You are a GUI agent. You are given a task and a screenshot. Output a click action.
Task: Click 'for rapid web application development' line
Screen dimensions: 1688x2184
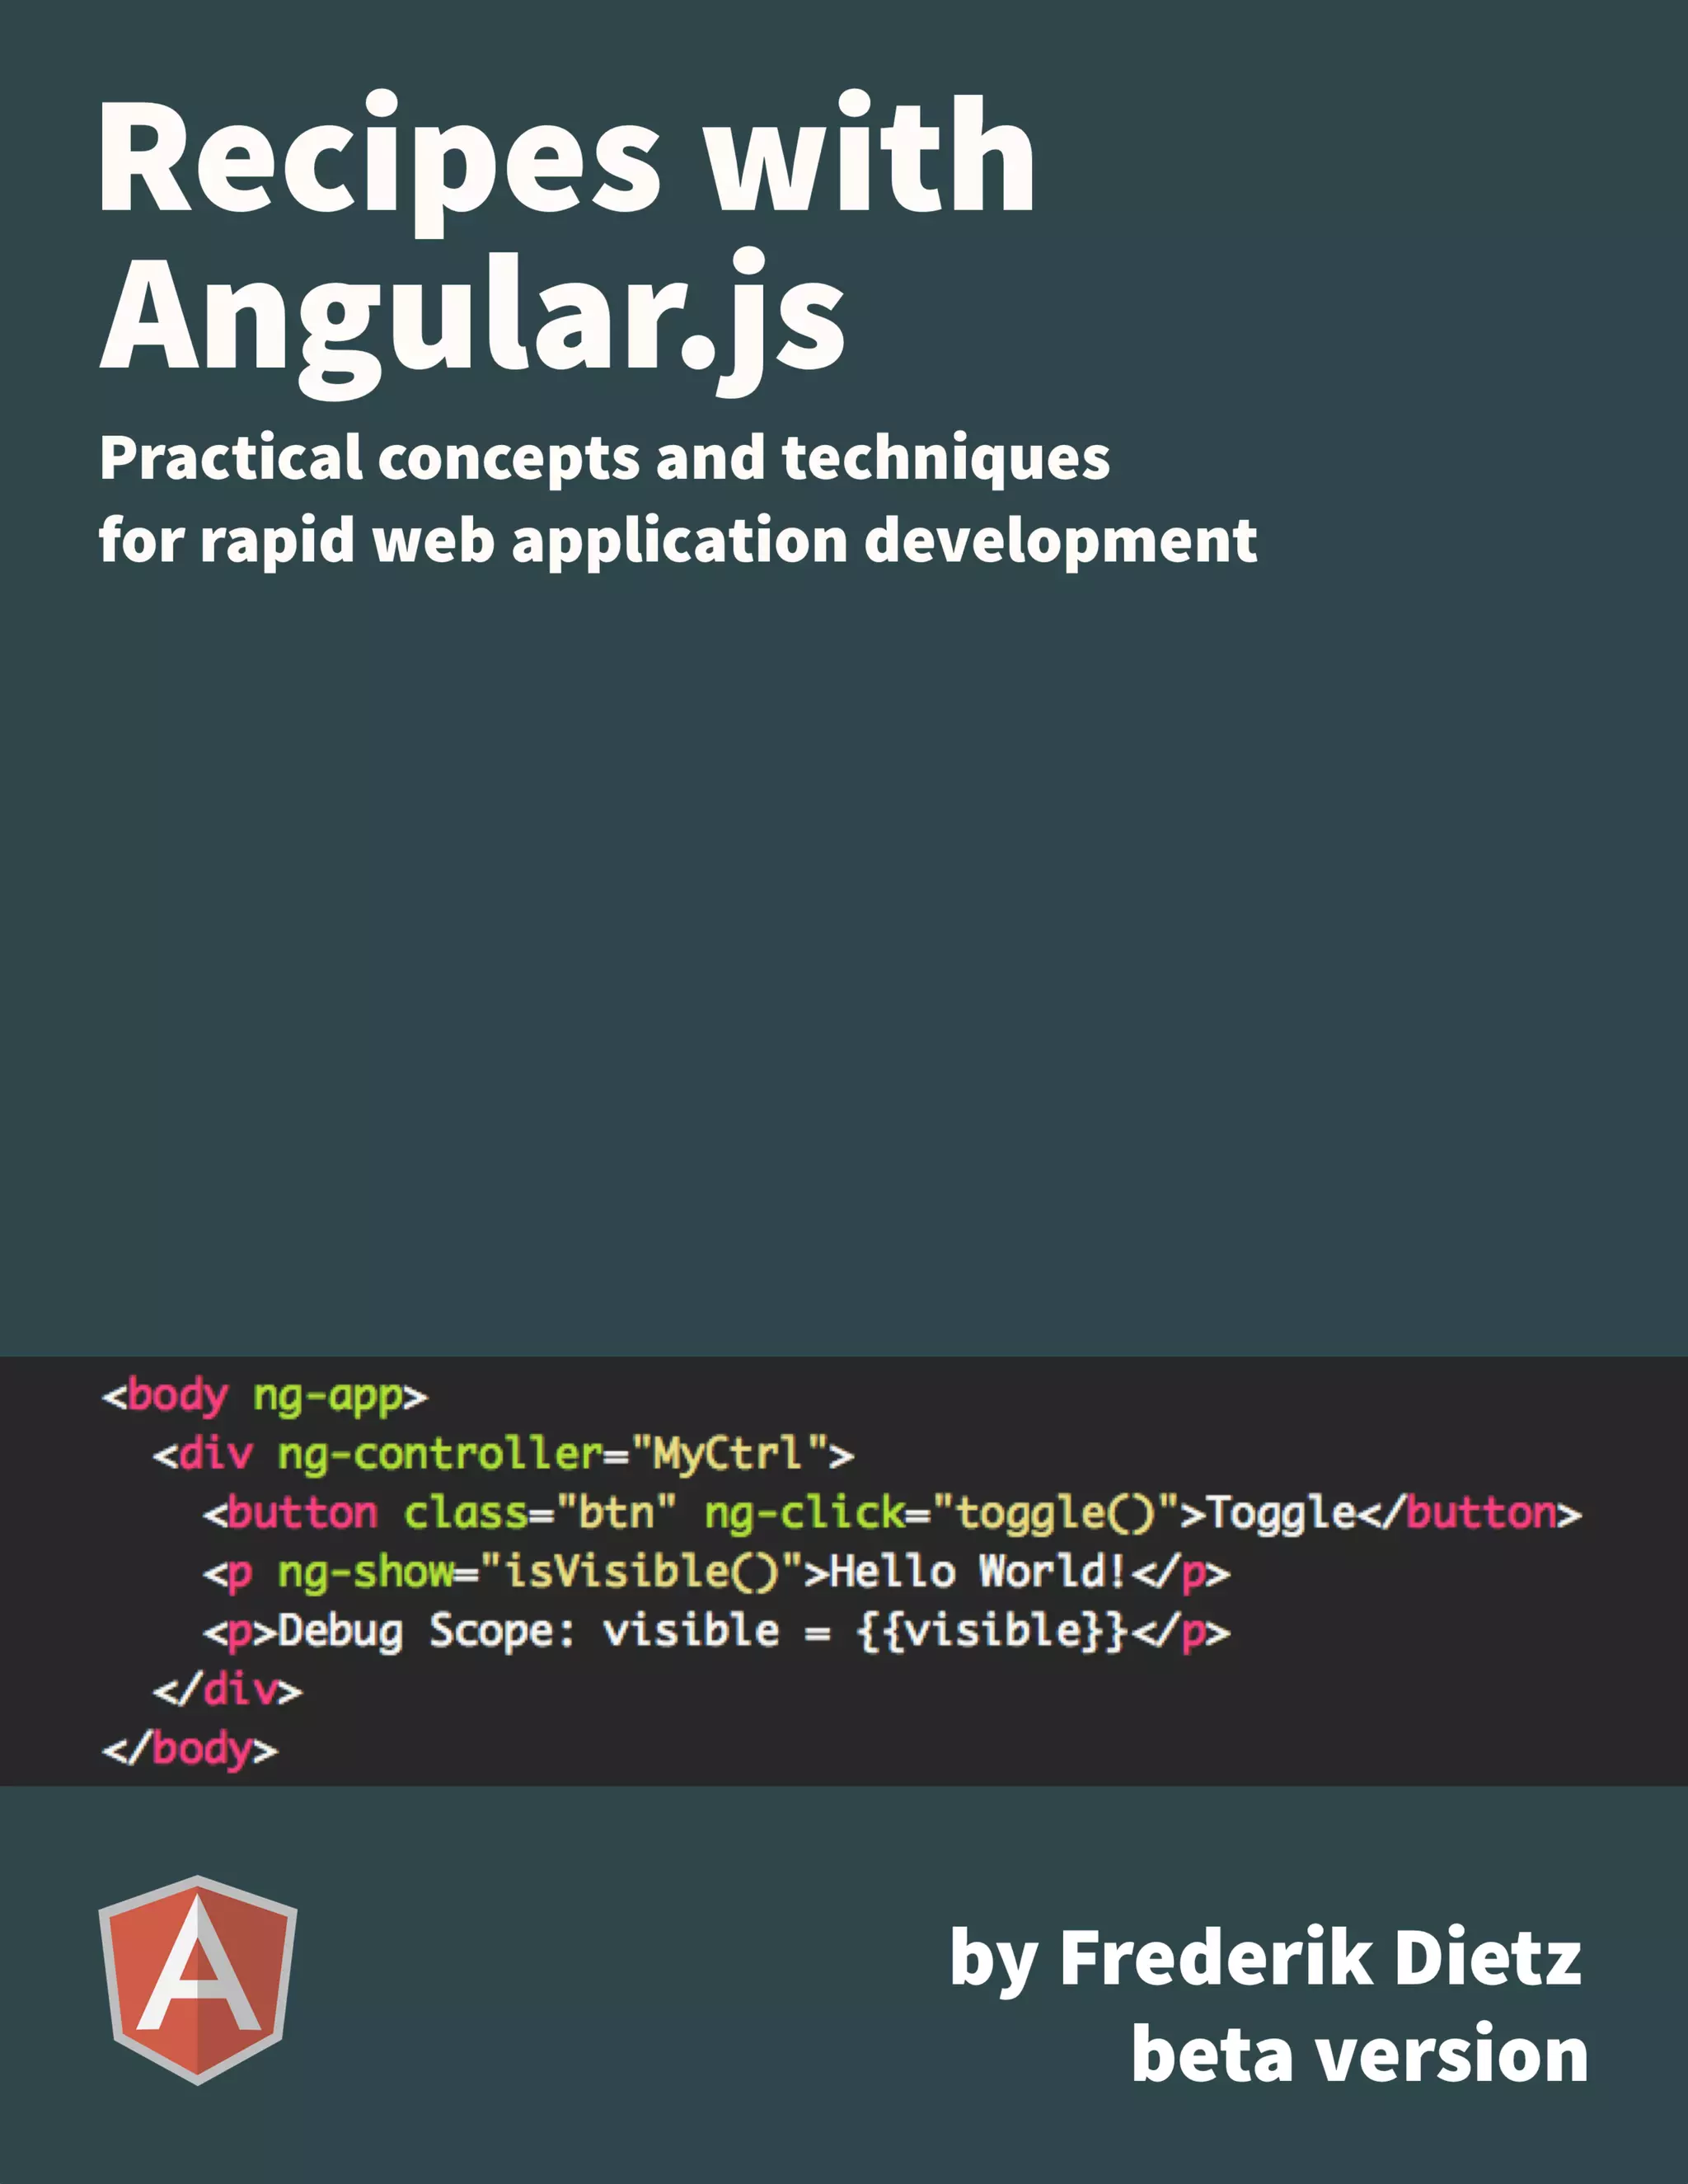(x=677, y=540)
